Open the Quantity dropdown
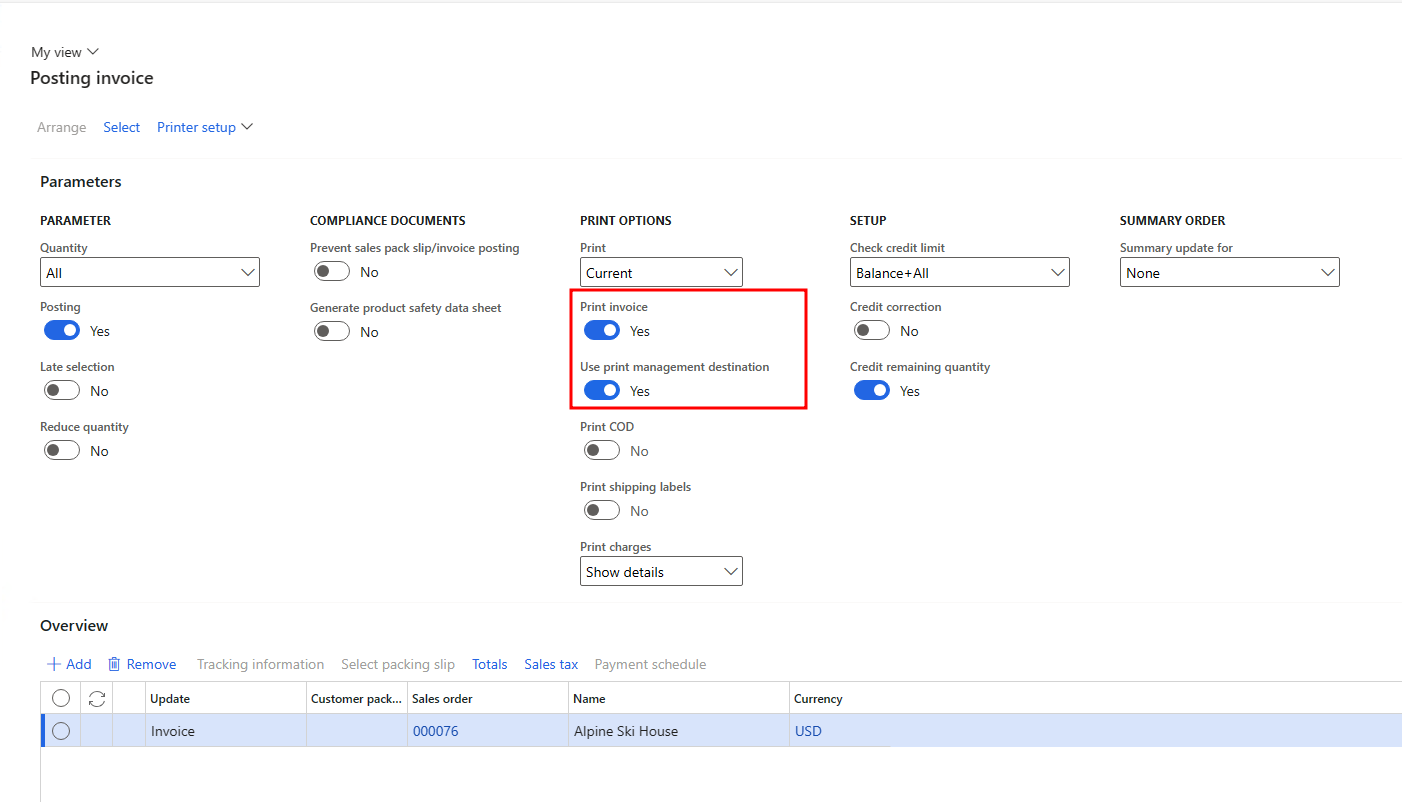The image size is (1402, 802). tap(150, 273)
